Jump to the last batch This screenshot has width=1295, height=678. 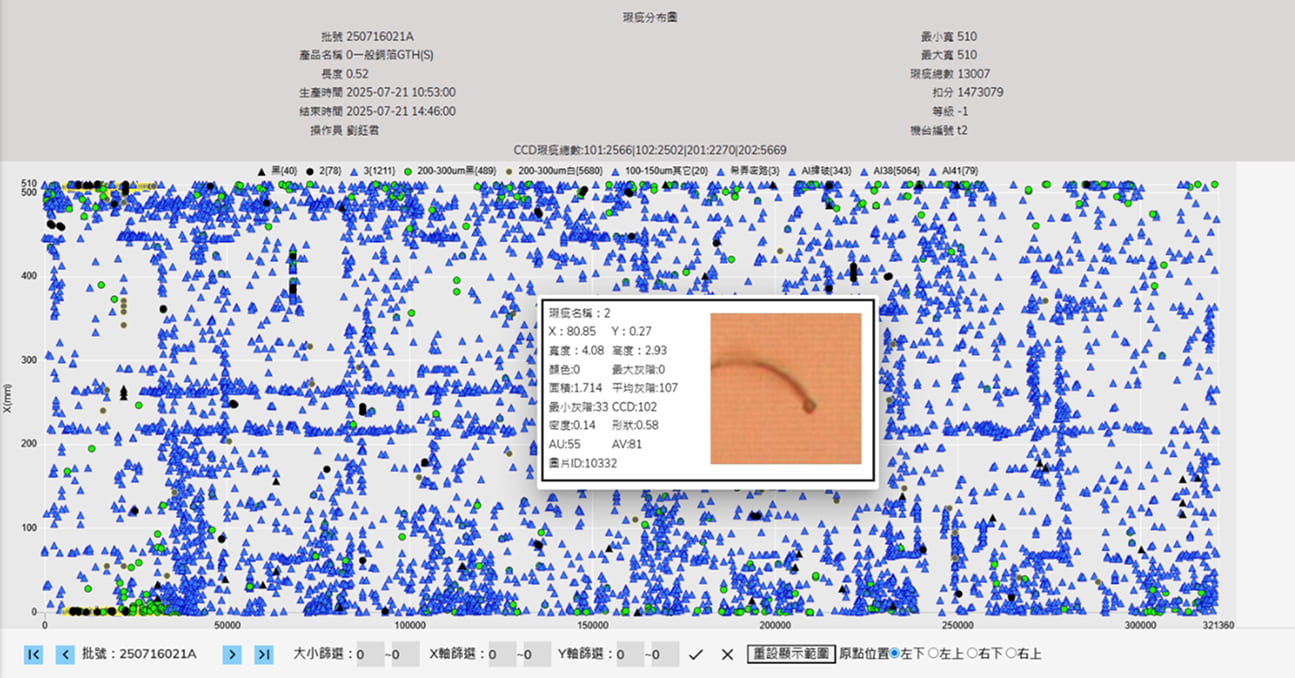[x=263, y=654]
